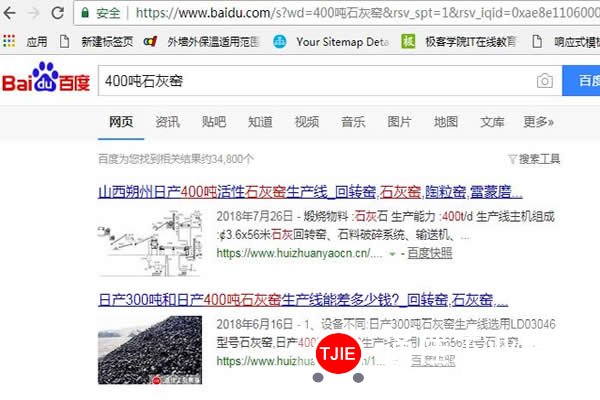Image resolution: width=600 pixels, height=400 pixels.
Task: Click the kiln diagram thumbnail
Action: [x=150, y=243]
